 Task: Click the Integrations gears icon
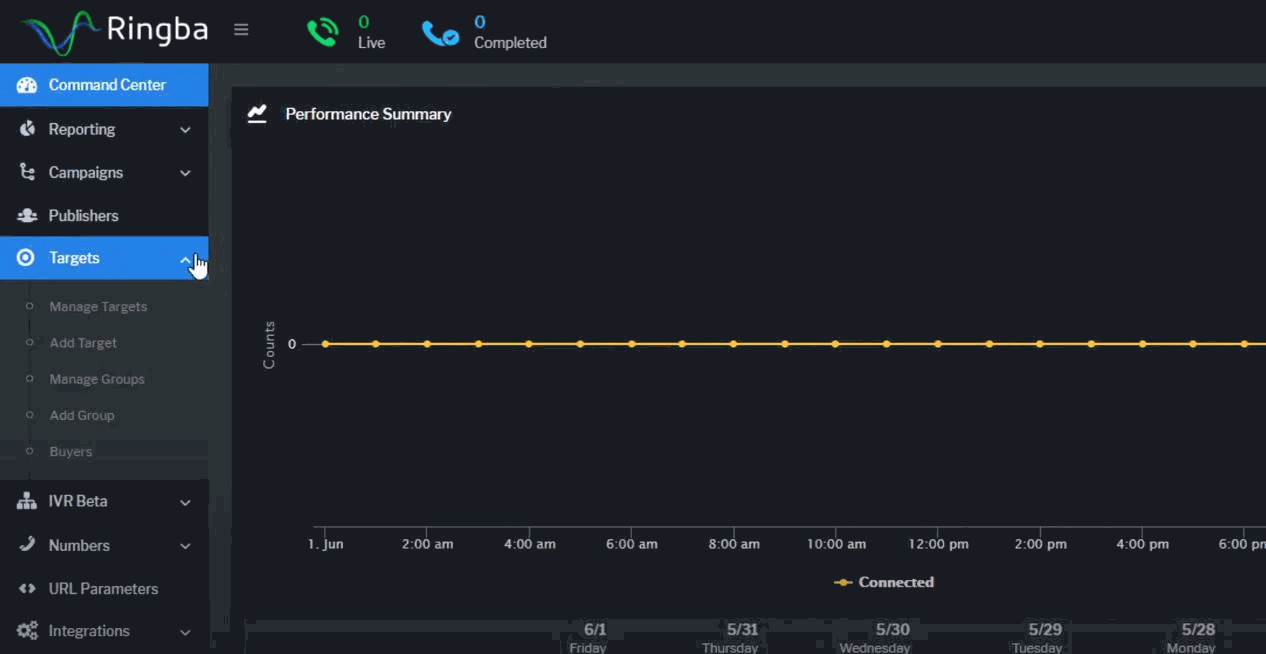pos(27,631)
